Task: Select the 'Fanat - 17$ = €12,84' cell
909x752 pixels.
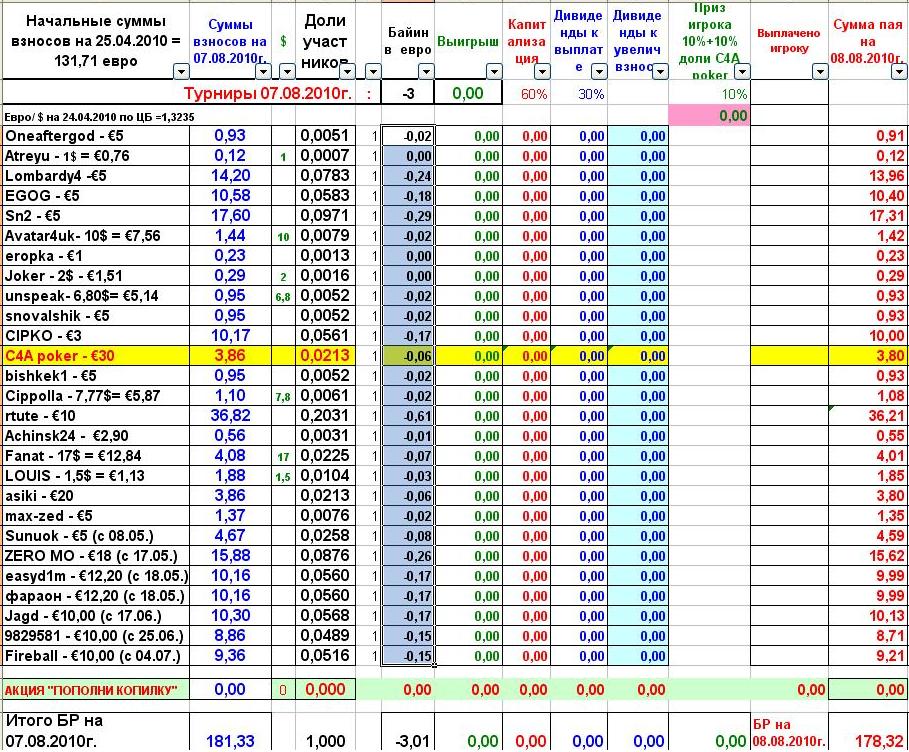Action: [96, 456]
